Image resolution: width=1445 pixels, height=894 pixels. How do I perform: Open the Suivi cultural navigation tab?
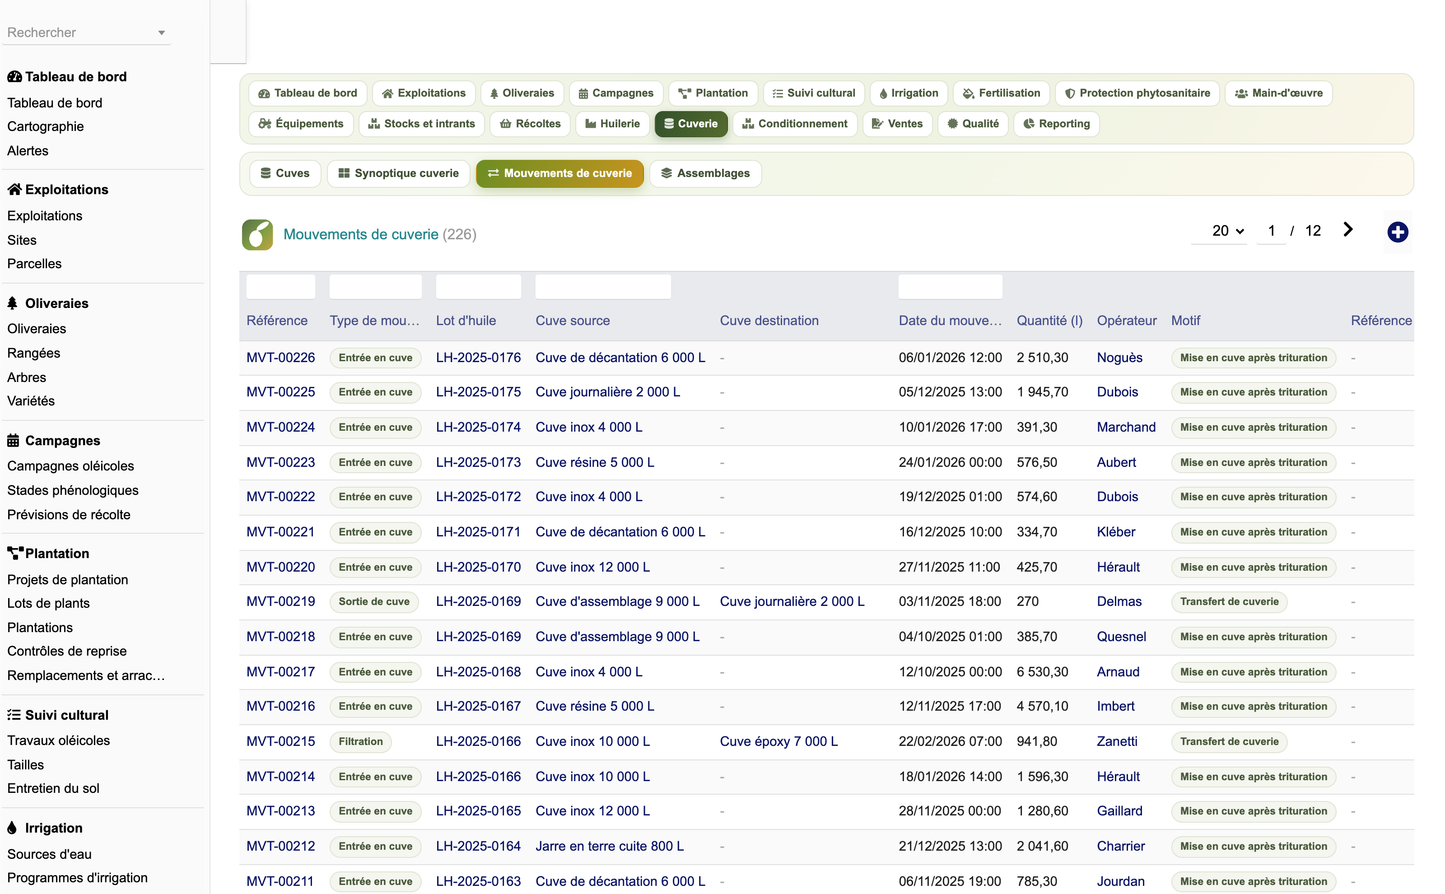point(814,93)
